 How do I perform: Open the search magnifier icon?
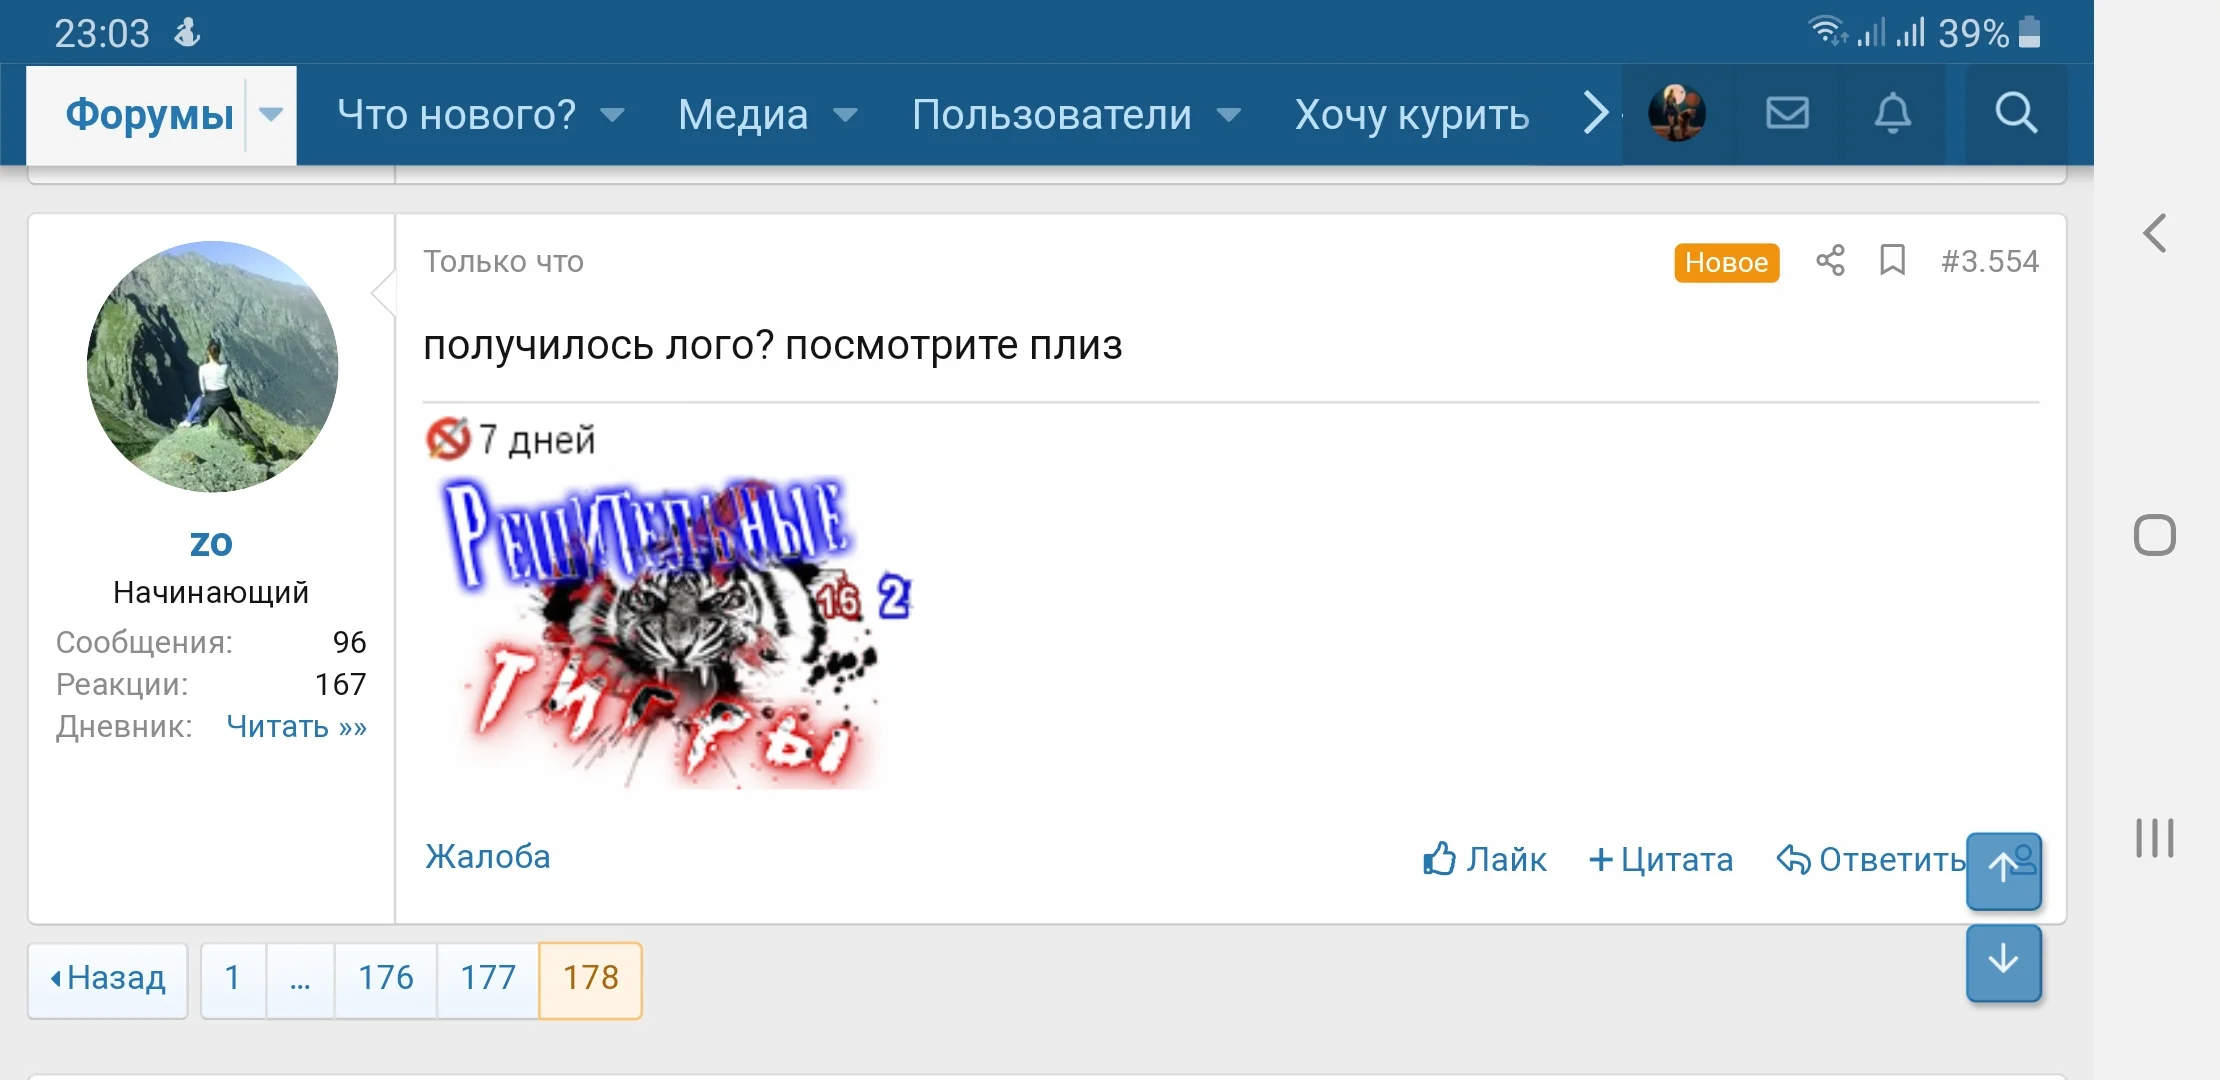tap(2016, 113)
